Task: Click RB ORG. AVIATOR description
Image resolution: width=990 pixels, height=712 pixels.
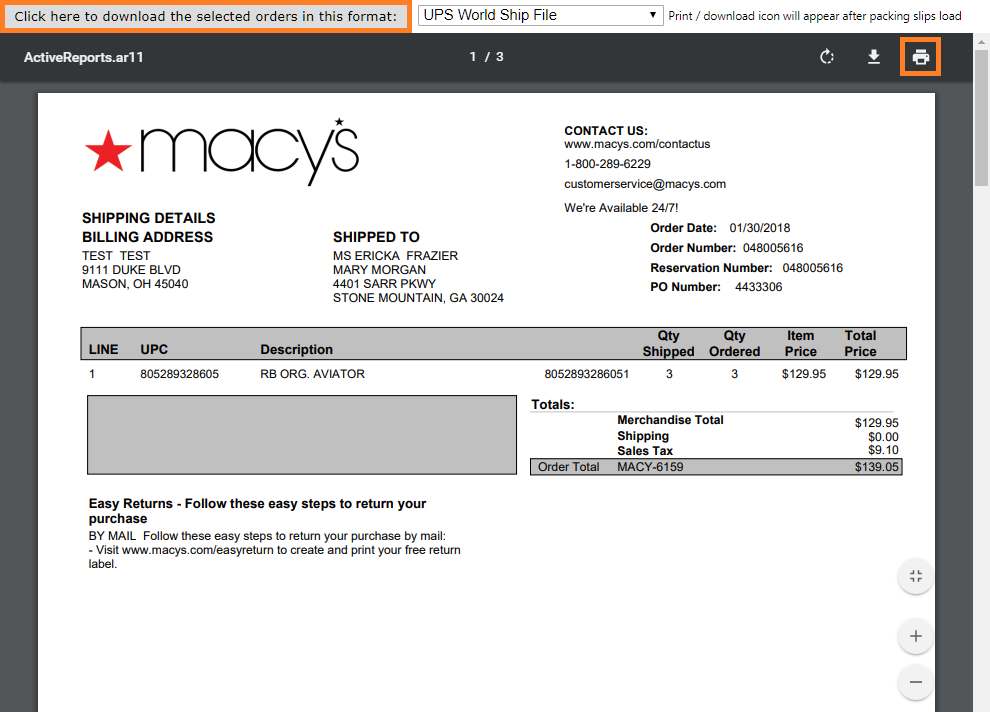Action: [313, 374]
